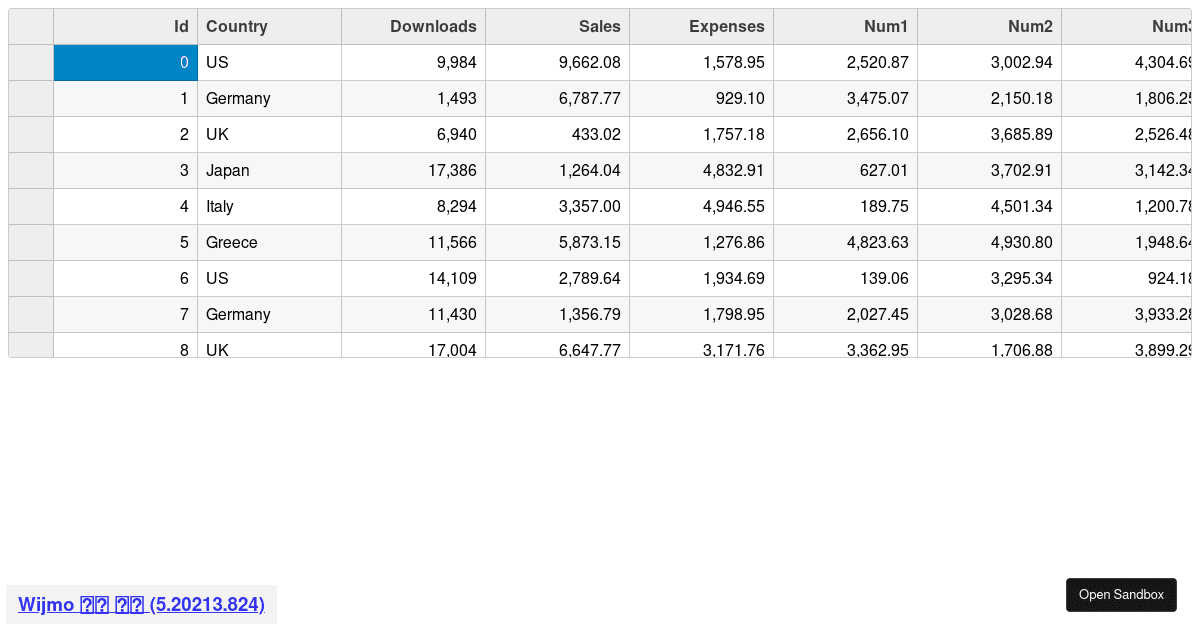Sort by the Sales column header

click(557, 27)
